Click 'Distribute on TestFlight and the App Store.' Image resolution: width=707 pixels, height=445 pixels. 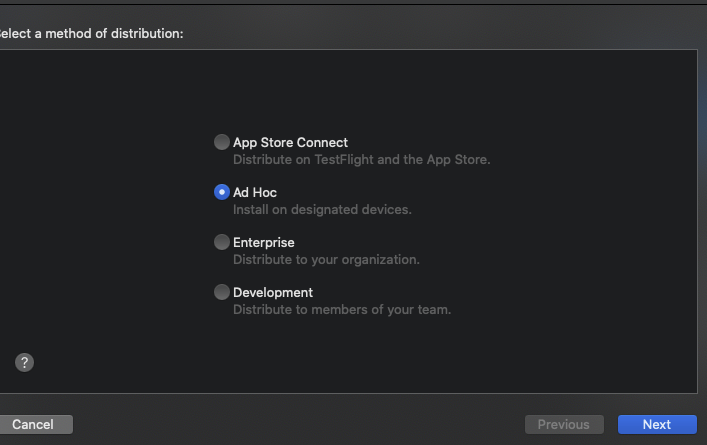click(x=362, y=160)
